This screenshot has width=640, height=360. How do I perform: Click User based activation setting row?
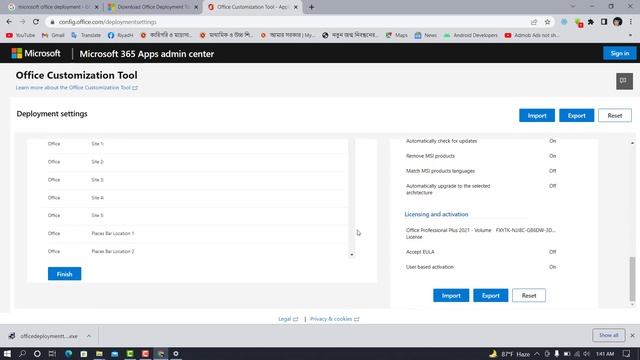click(x=481, y=267)
